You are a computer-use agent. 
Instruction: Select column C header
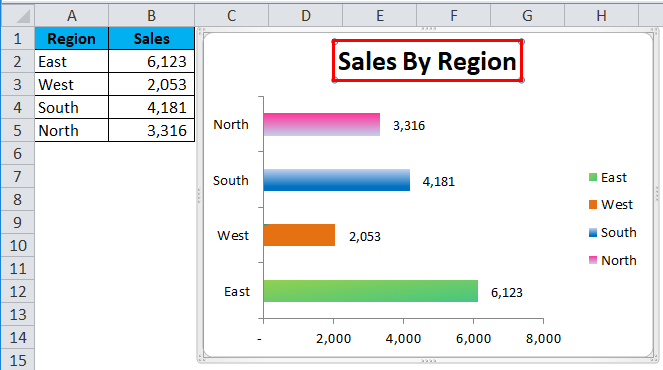231,16
